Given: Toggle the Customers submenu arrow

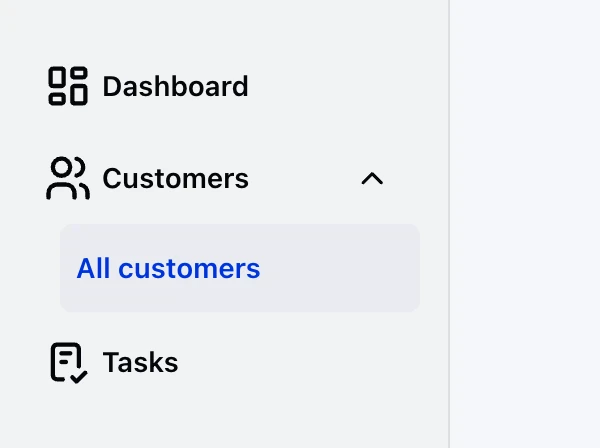Looking at the screenshot, I should [x=372, y=179].
